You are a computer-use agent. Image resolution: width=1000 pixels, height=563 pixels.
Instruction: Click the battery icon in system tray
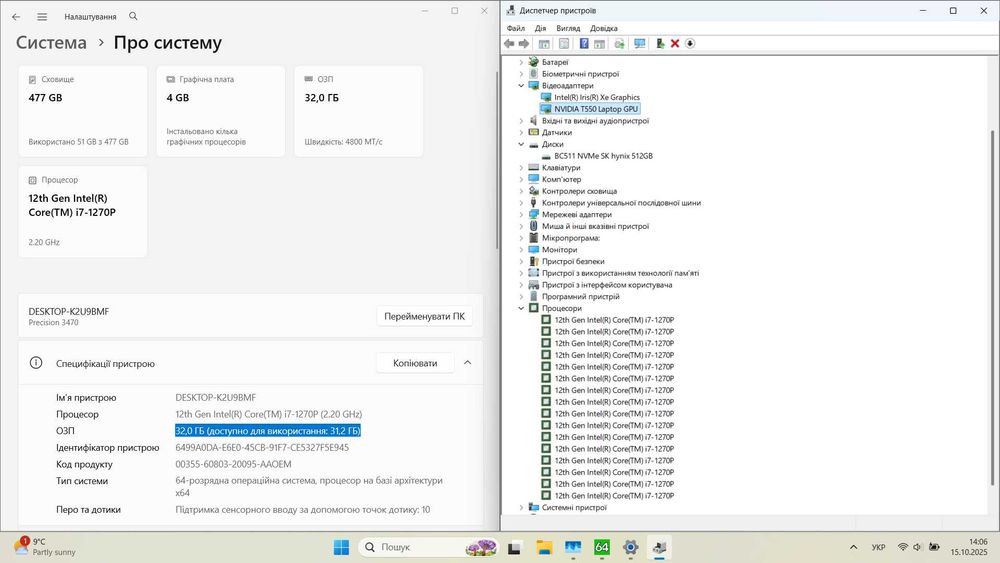934,547
